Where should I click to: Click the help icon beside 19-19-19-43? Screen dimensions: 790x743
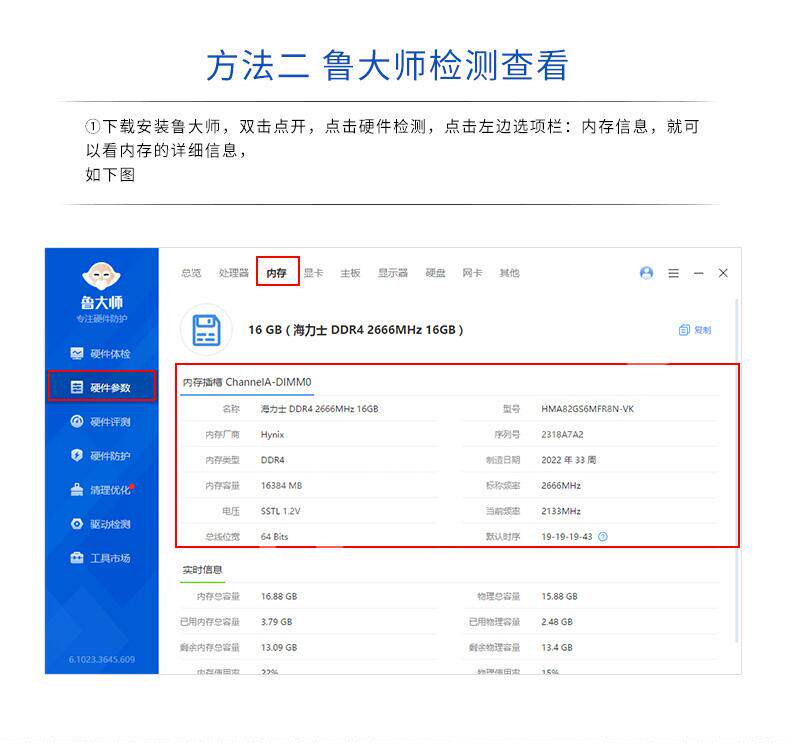click(603, 536)
